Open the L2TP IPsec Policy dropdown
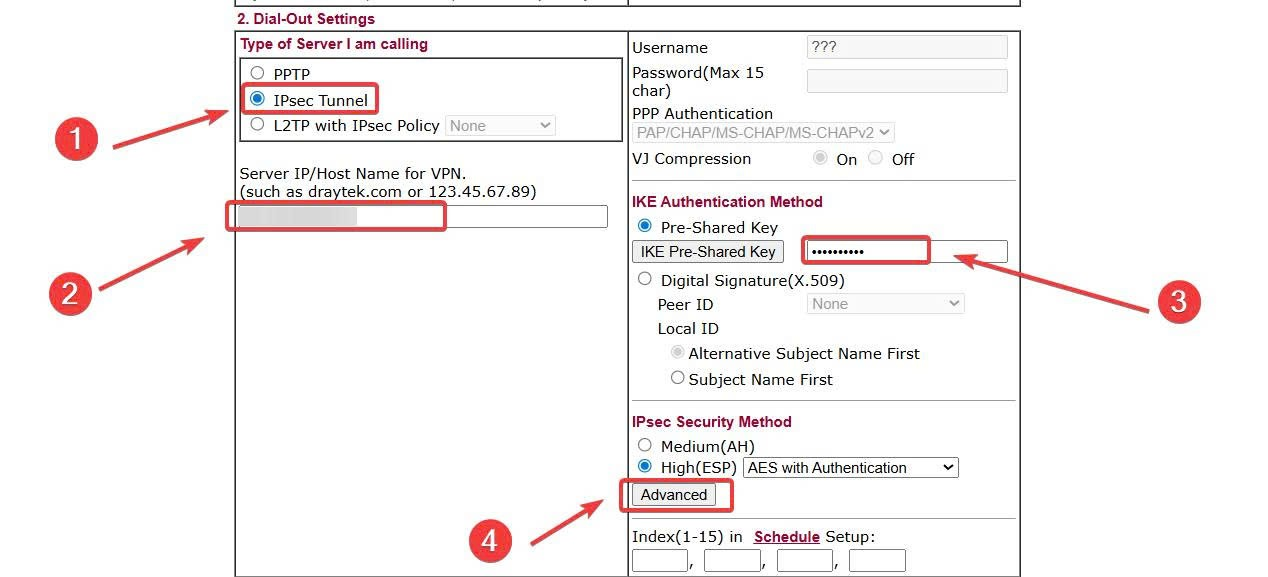This screenshot has height=577, width=1268. [x=500, y=126]
